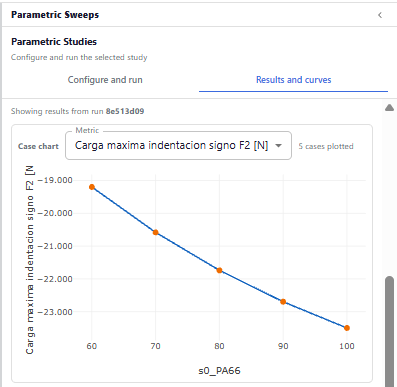Click the Case chart label
The width and height of the screenshot is (397, 387).
[x=38, y=146]
